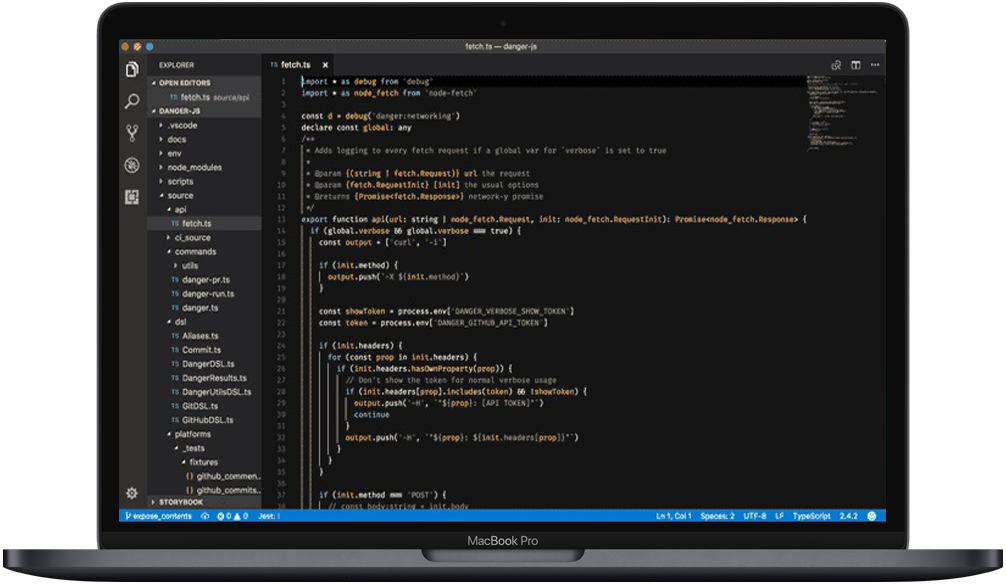Open the Manage gear settings icon

(x=131, y=493)
